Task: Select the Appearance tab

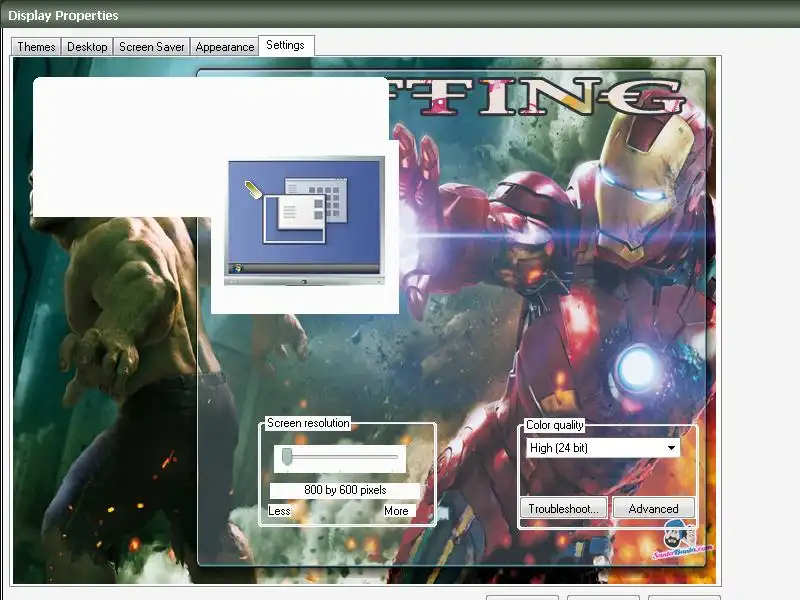Action: [x=224, y=46]
